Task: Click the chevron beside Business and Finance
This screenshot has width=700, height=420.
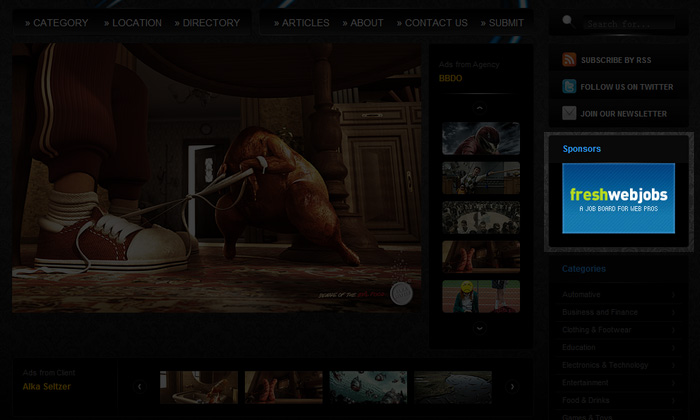Action: [674, 312]
